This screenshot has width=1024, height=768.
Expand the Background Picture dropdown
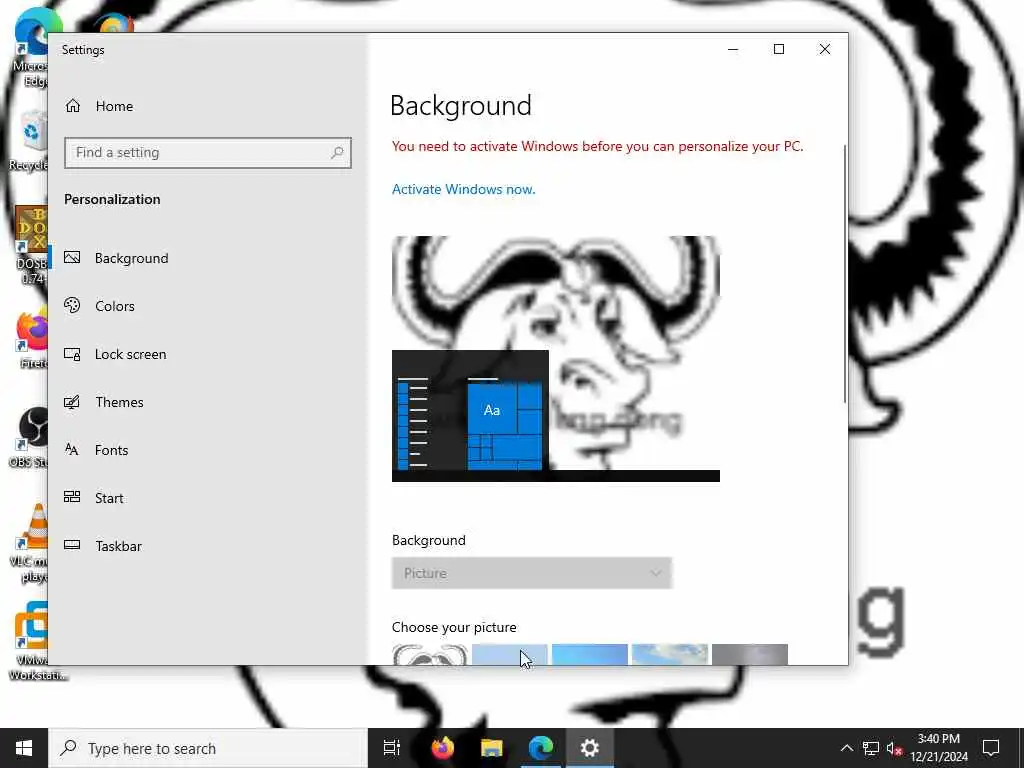(x=532, y=573)
